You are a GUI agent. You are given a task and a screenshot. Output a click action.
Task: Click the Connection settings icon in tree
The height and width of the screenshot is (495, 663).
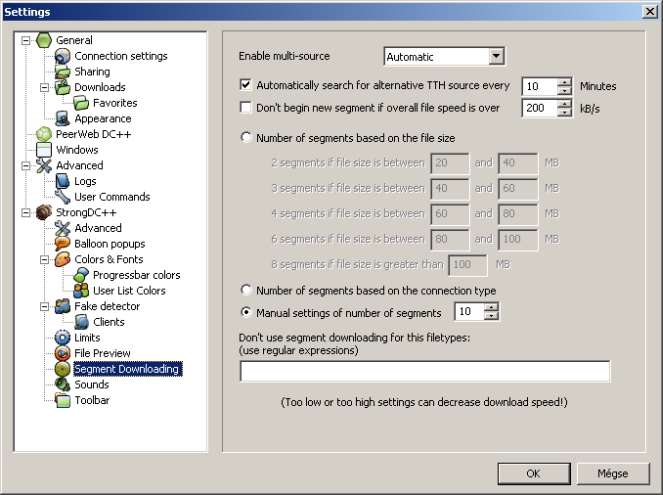(64, 56)
